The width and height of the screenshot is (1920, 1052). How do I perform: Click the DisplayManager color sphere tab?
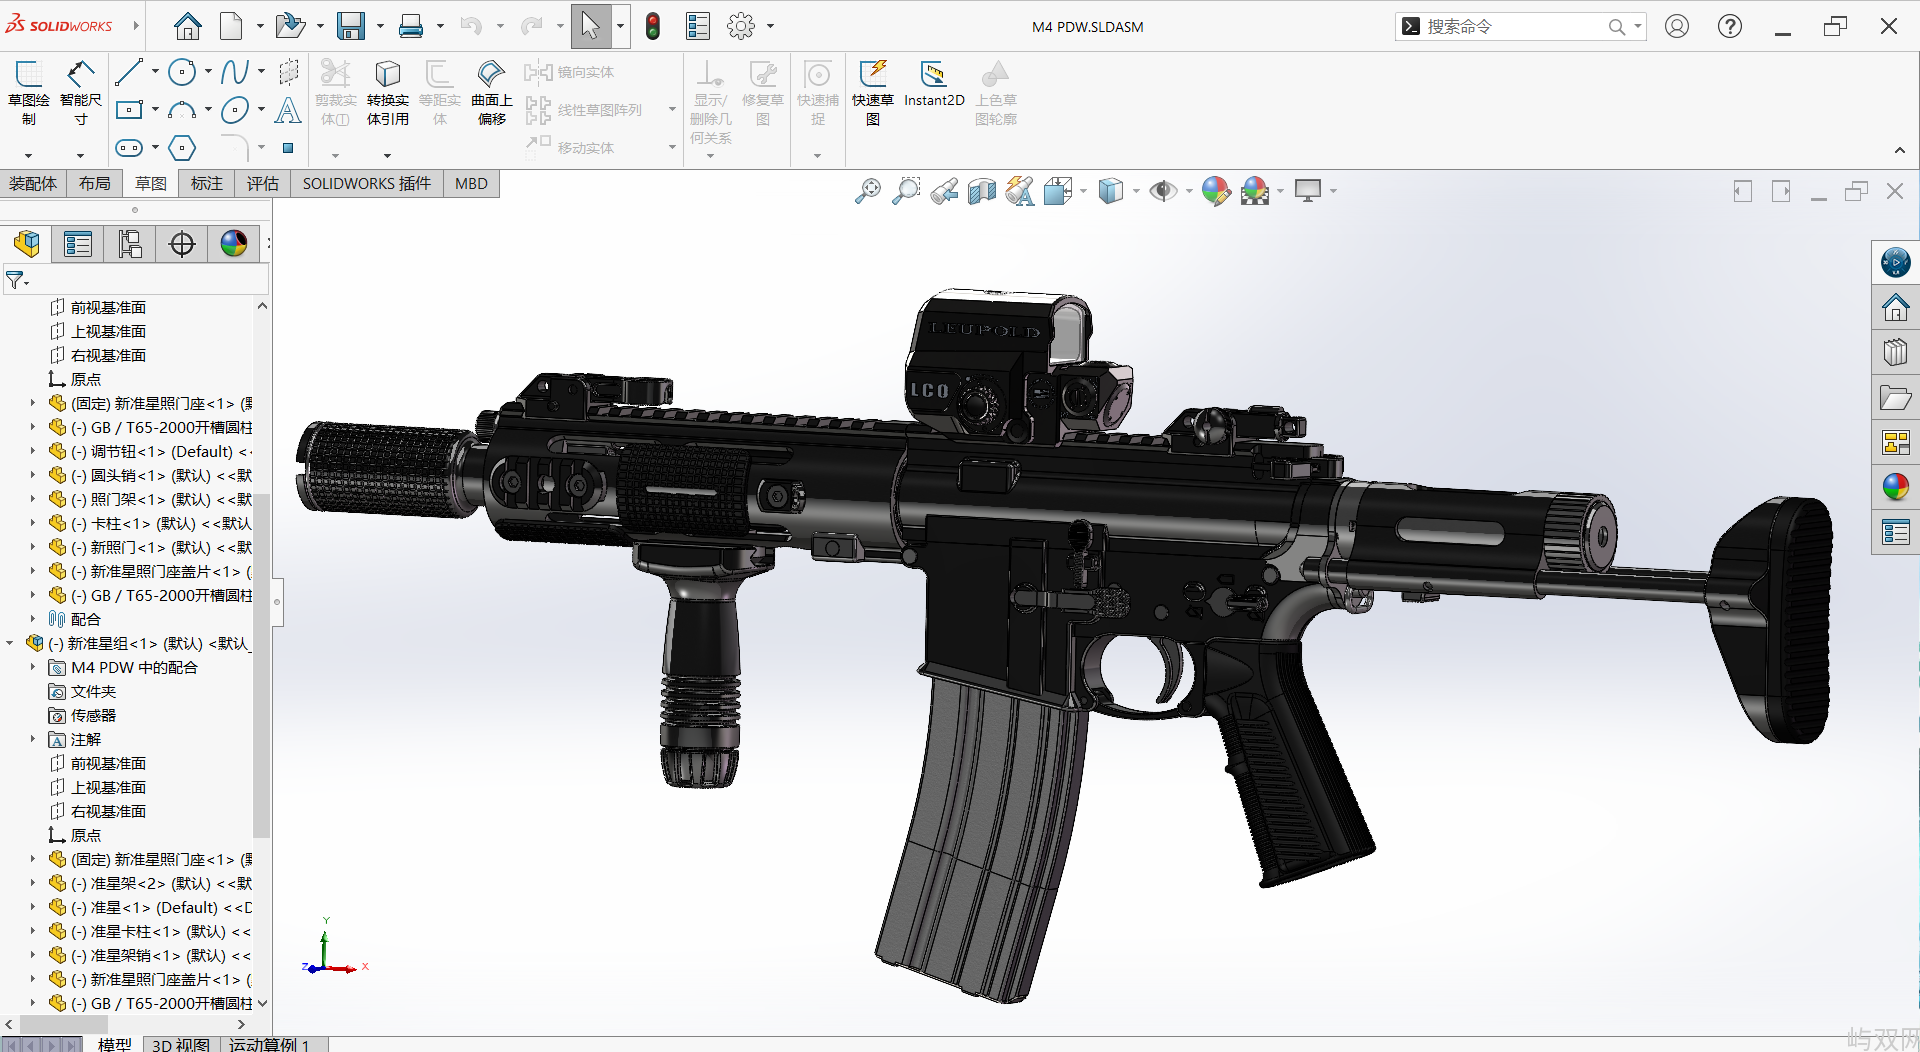coord(234,244)
